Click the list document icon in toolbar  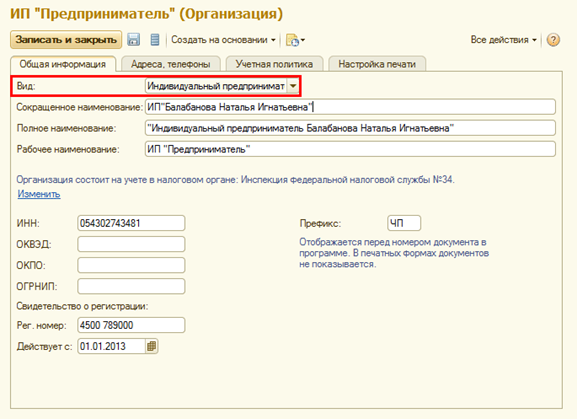(155, 39)
